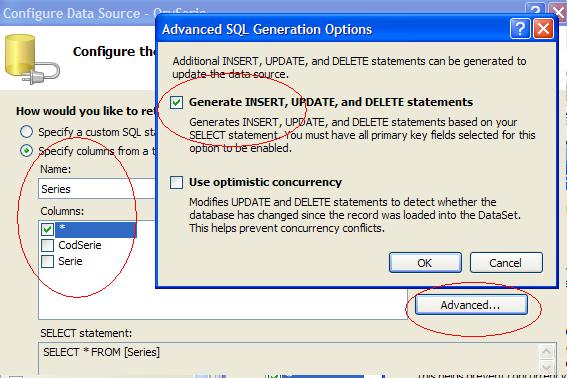Uncheck Generate INSERT, UPDATE, and DELETE statements
The height and width of the screenshot is (378, 567).
tap(176, 103)
